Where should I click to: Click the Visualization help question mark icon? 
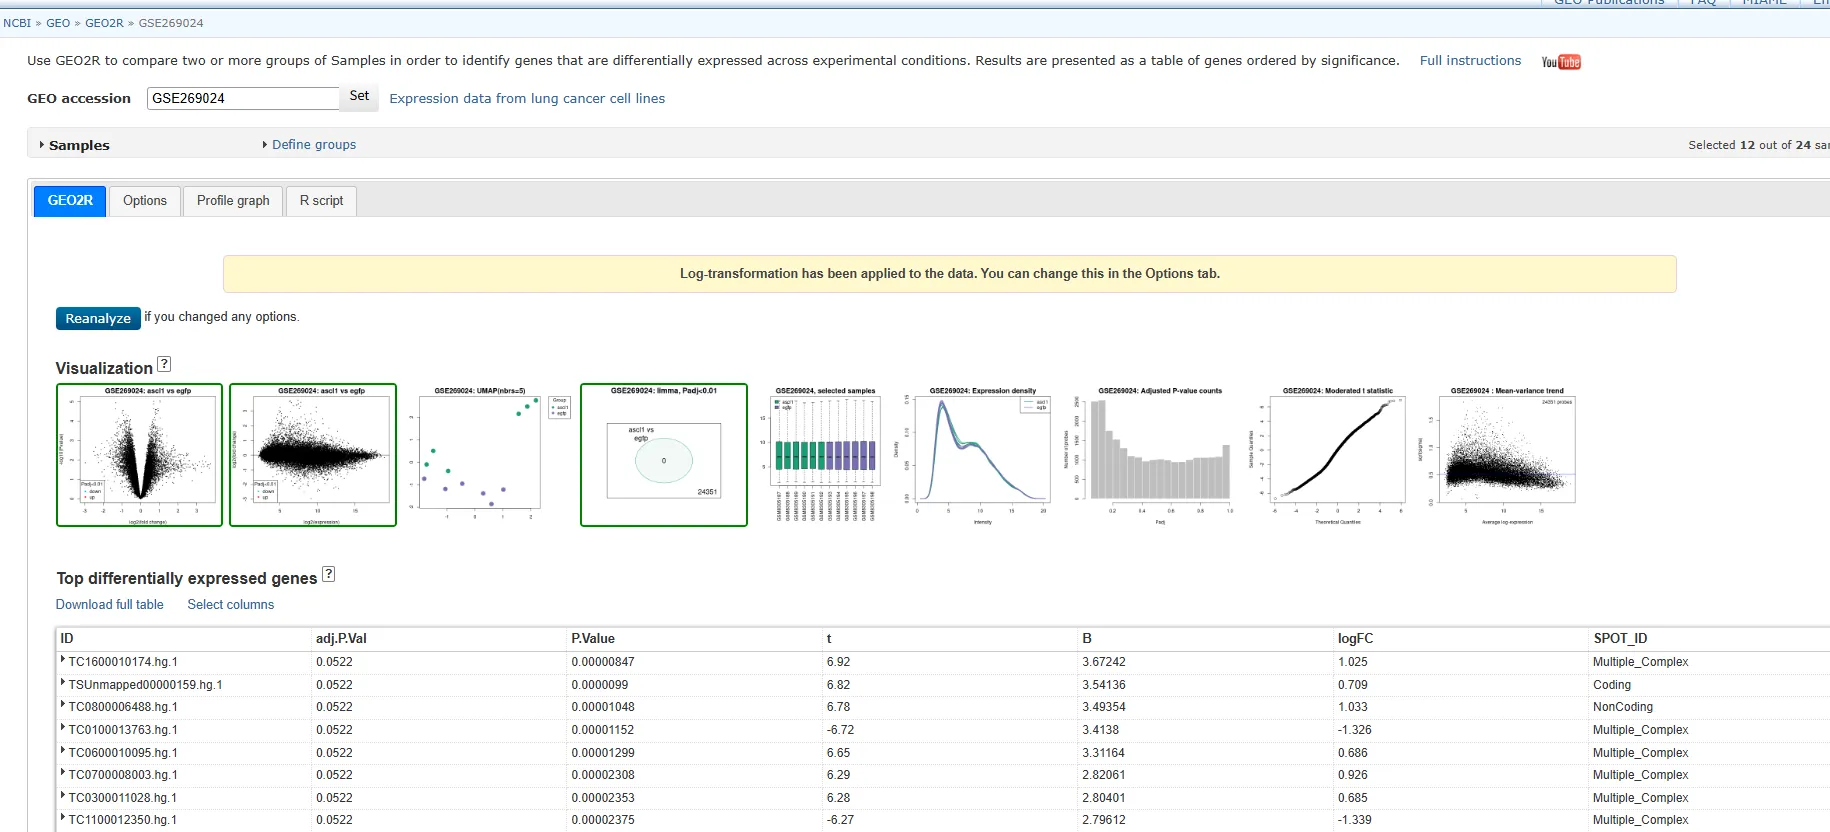[164, 365]
